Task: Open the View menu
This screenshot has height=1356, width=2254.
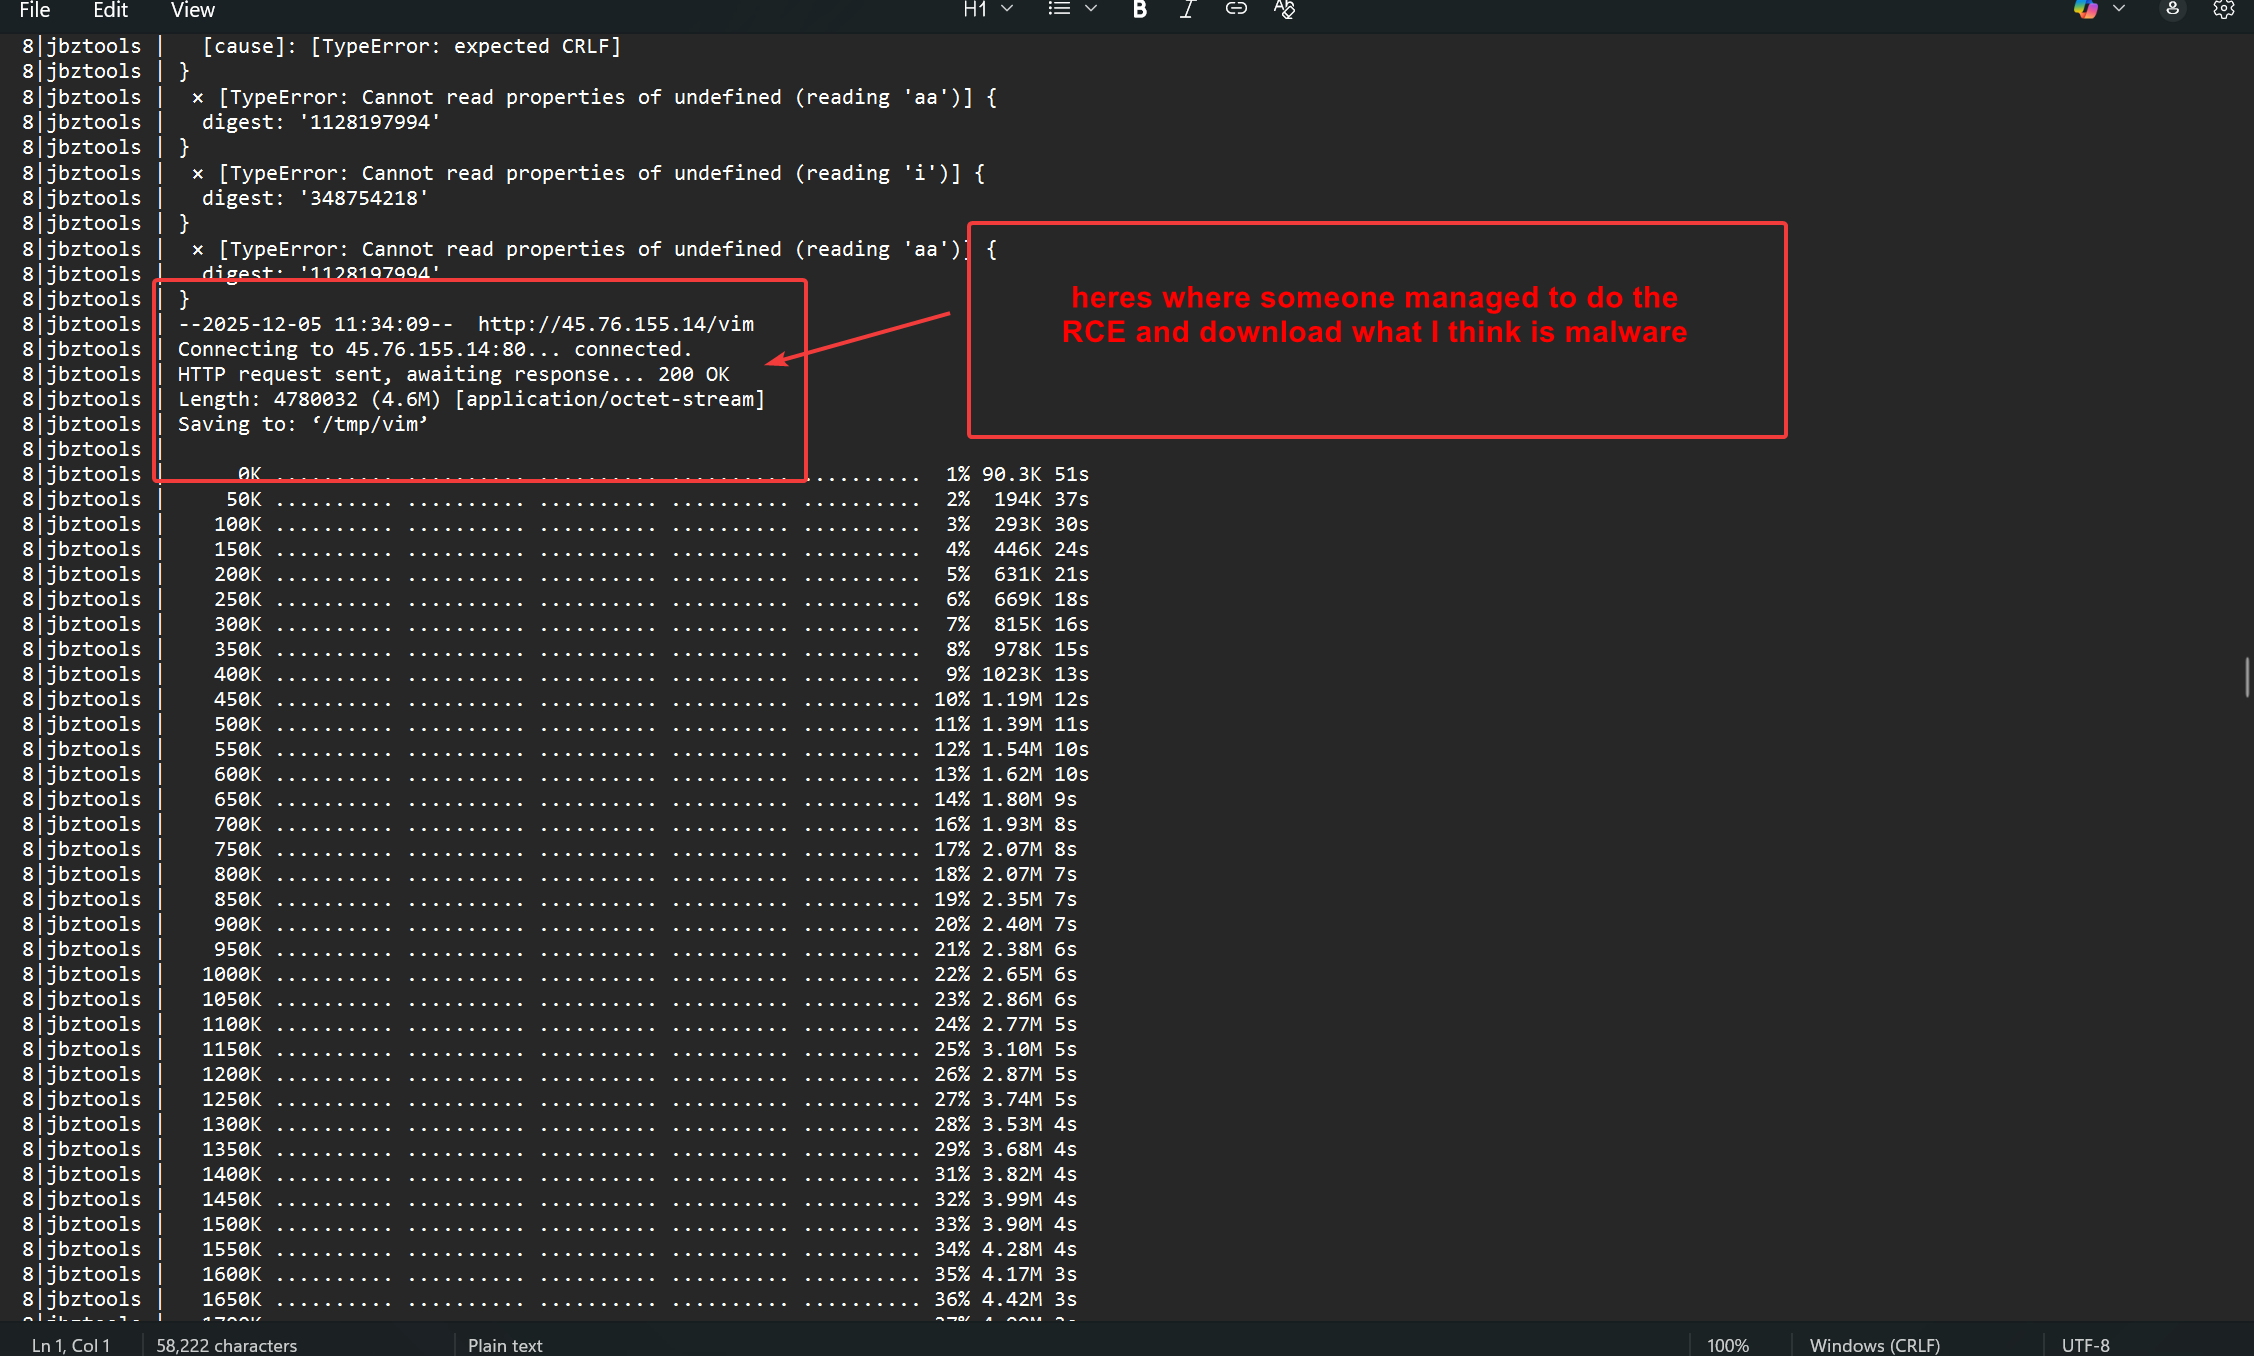Action: (192, 10)
